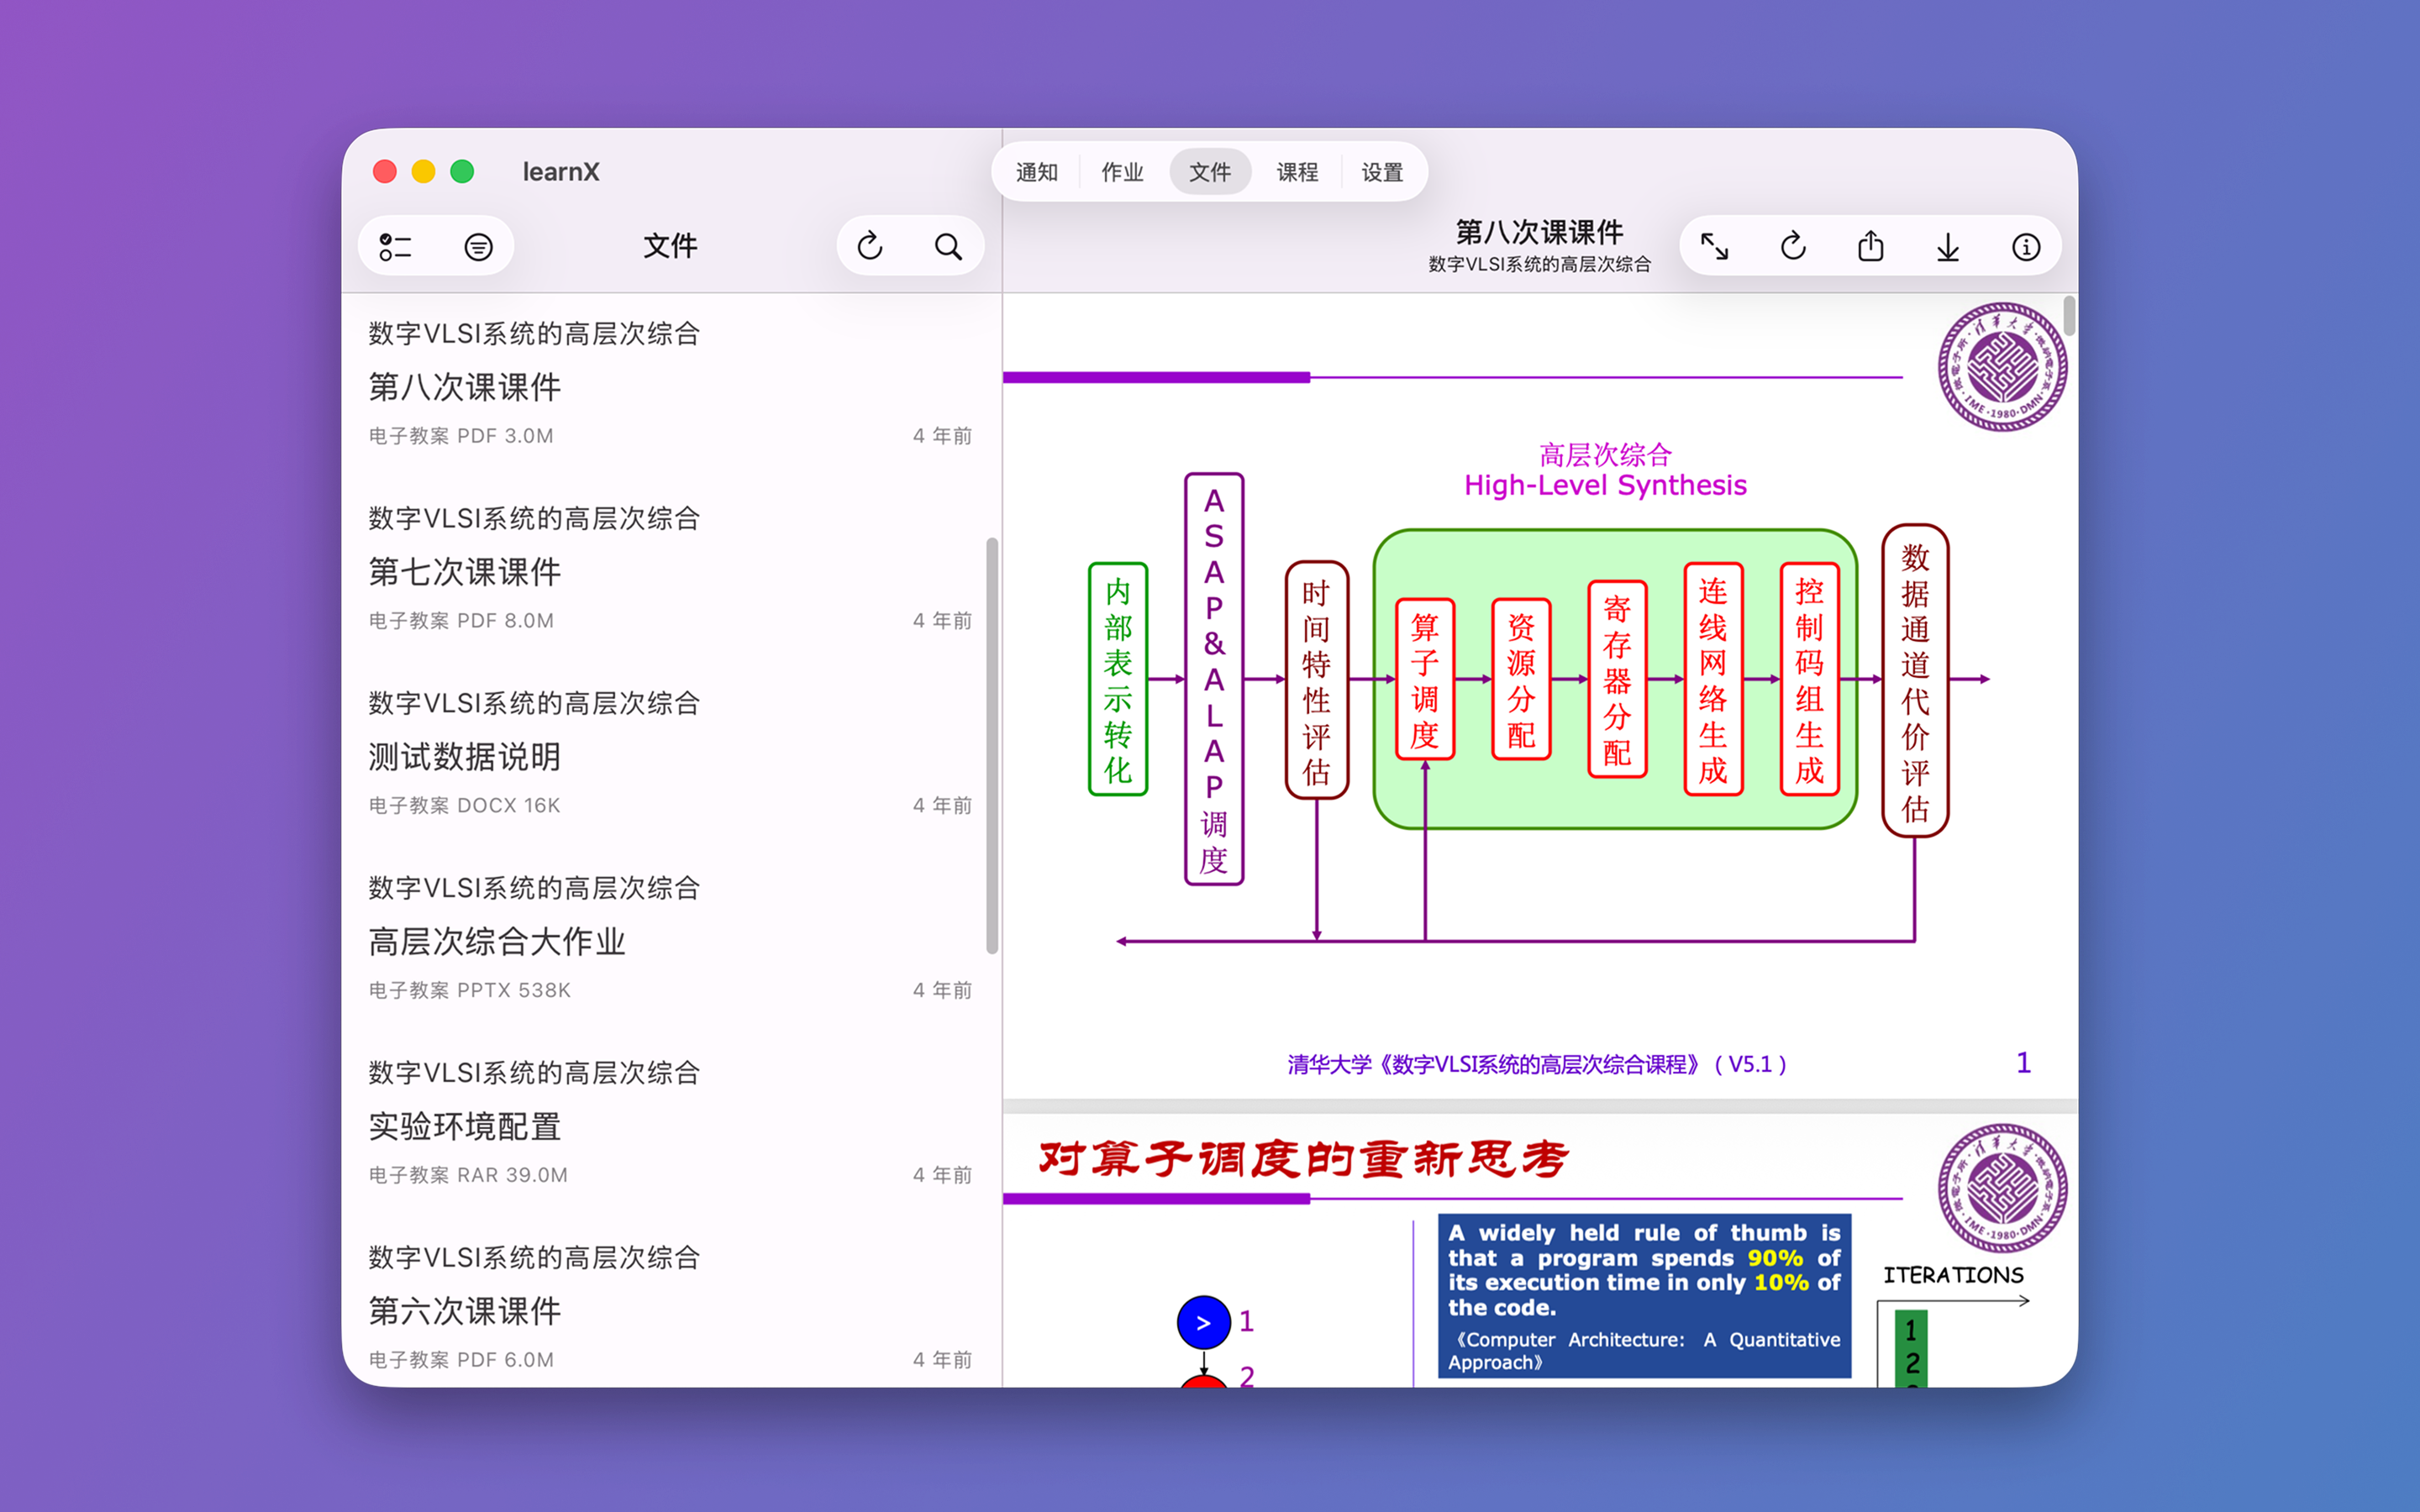Click the 电子教案 PDF 6.0M label
Image resolution: width=2420 pixels, height=1512 pixels.
[461, 1360]
